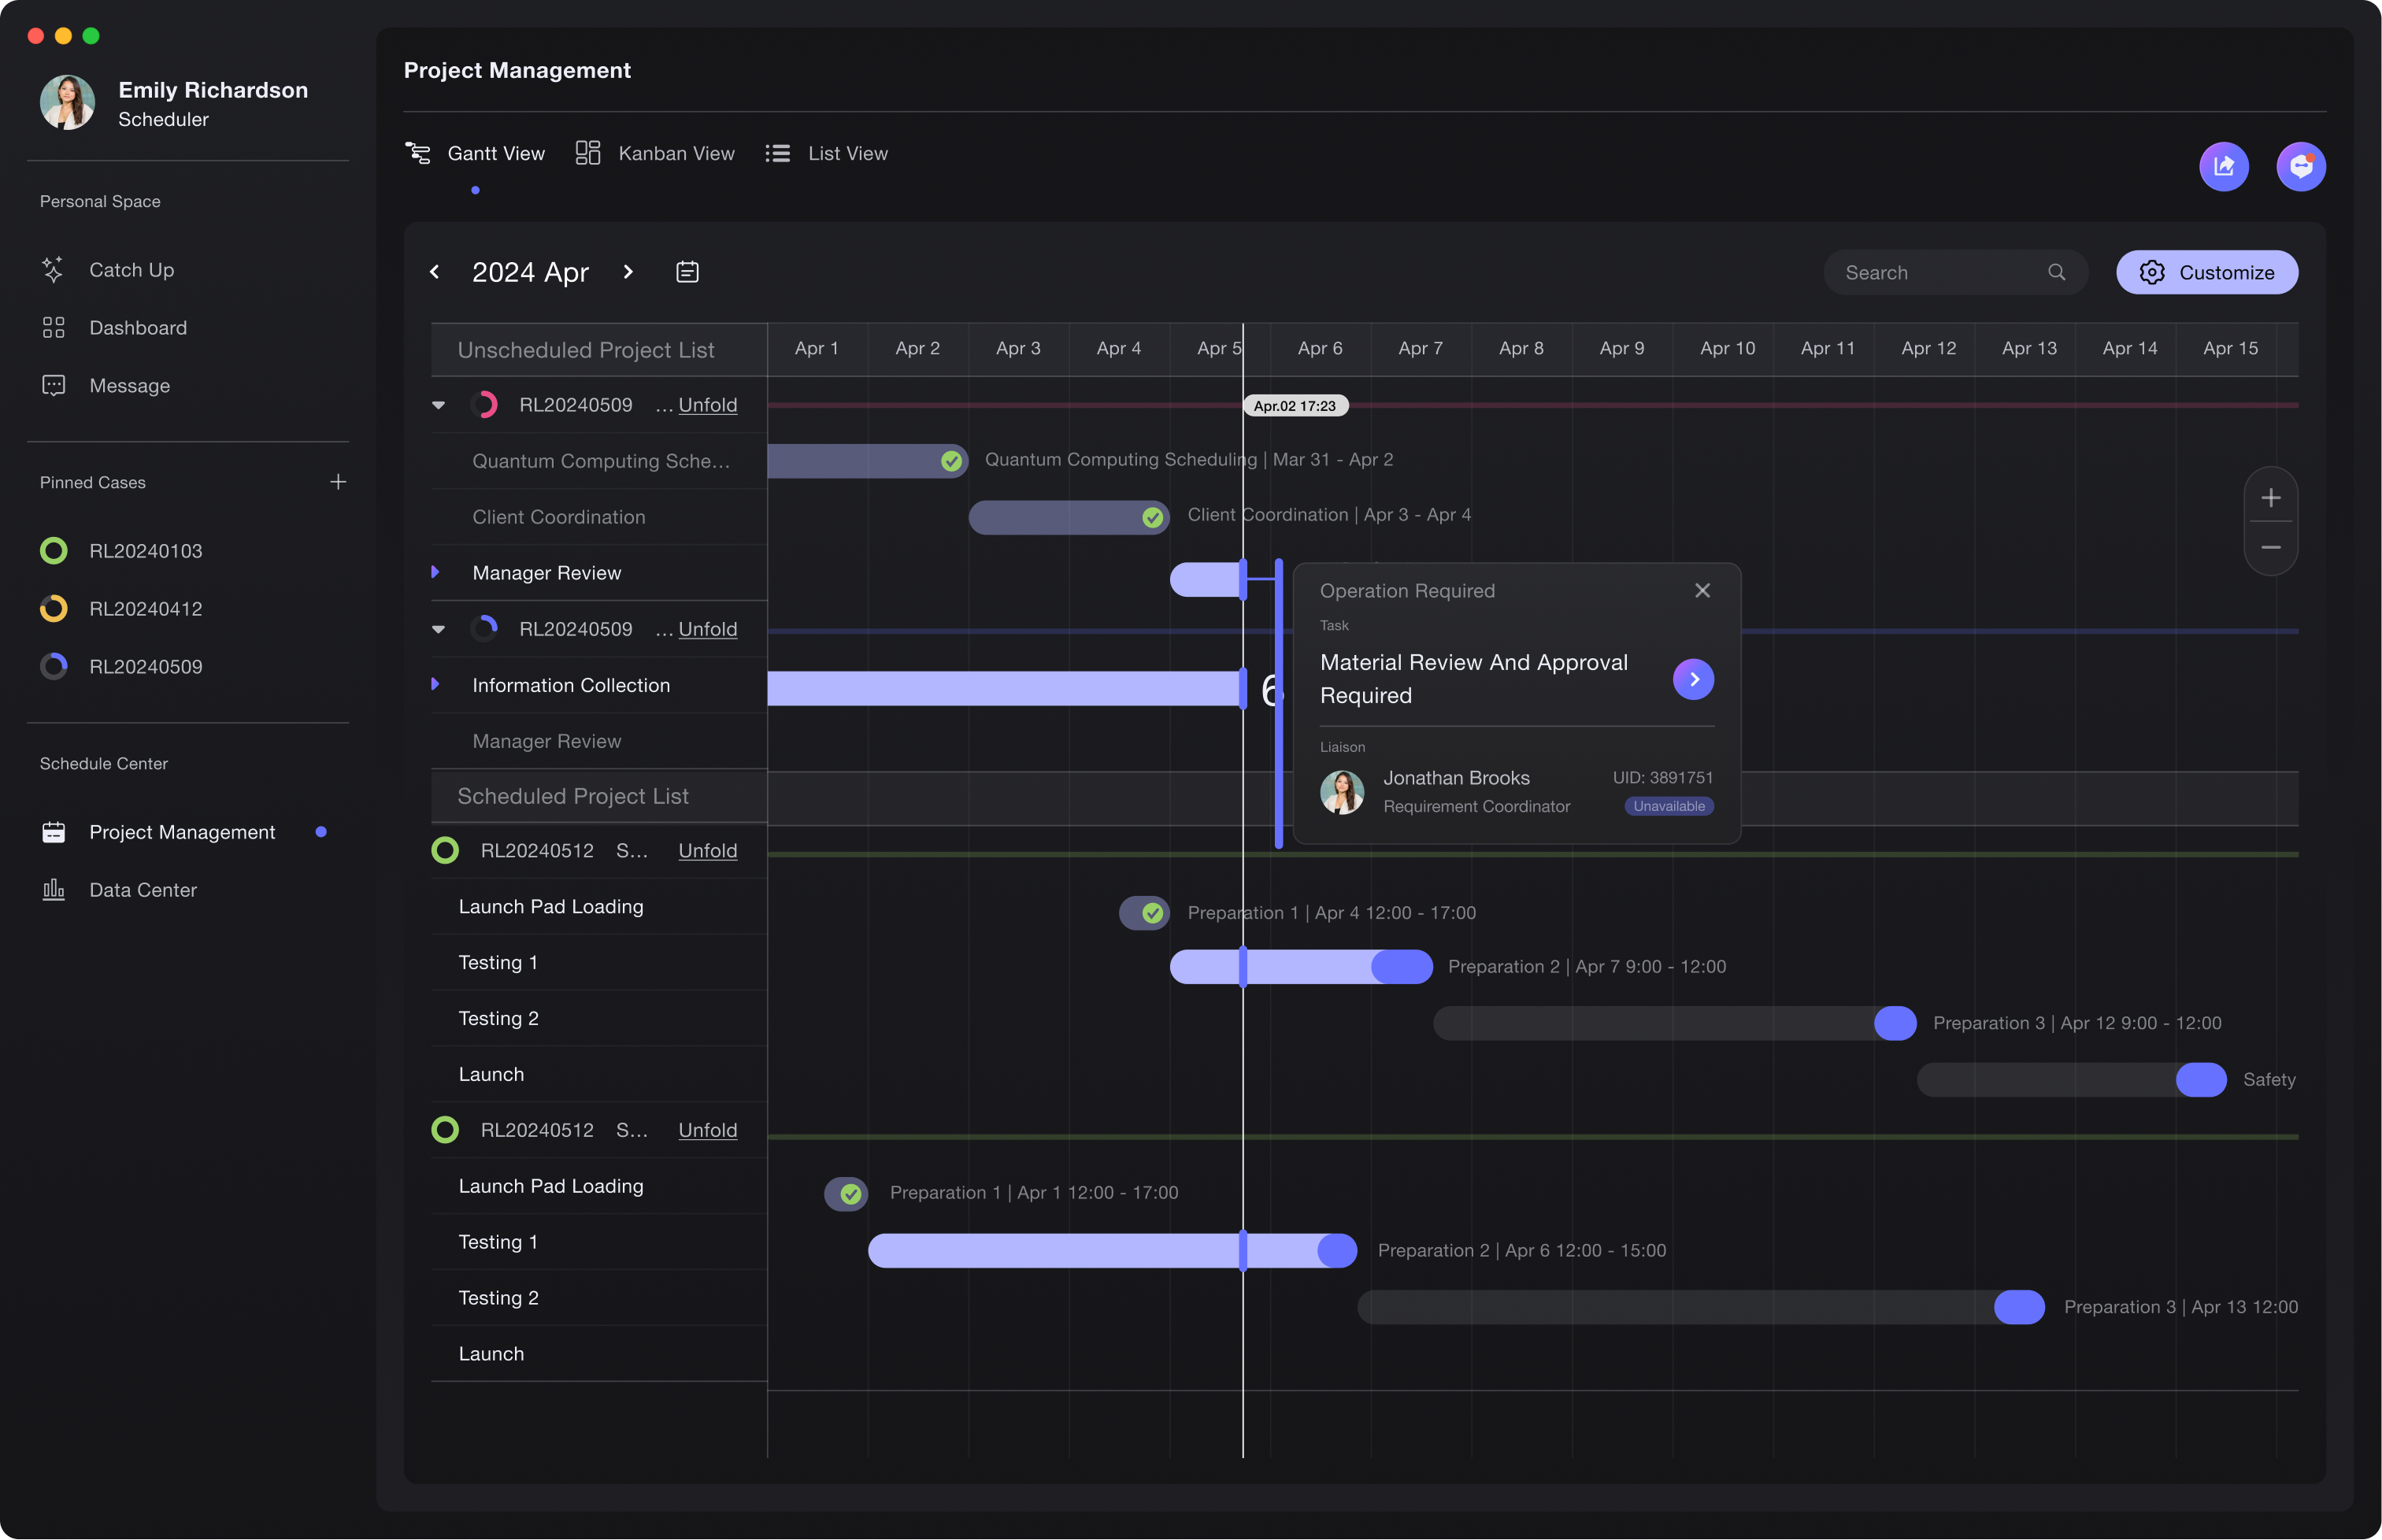Click the Customize button
The width and height of the screenshot is (2382, 1540).
coord(2206,272)
